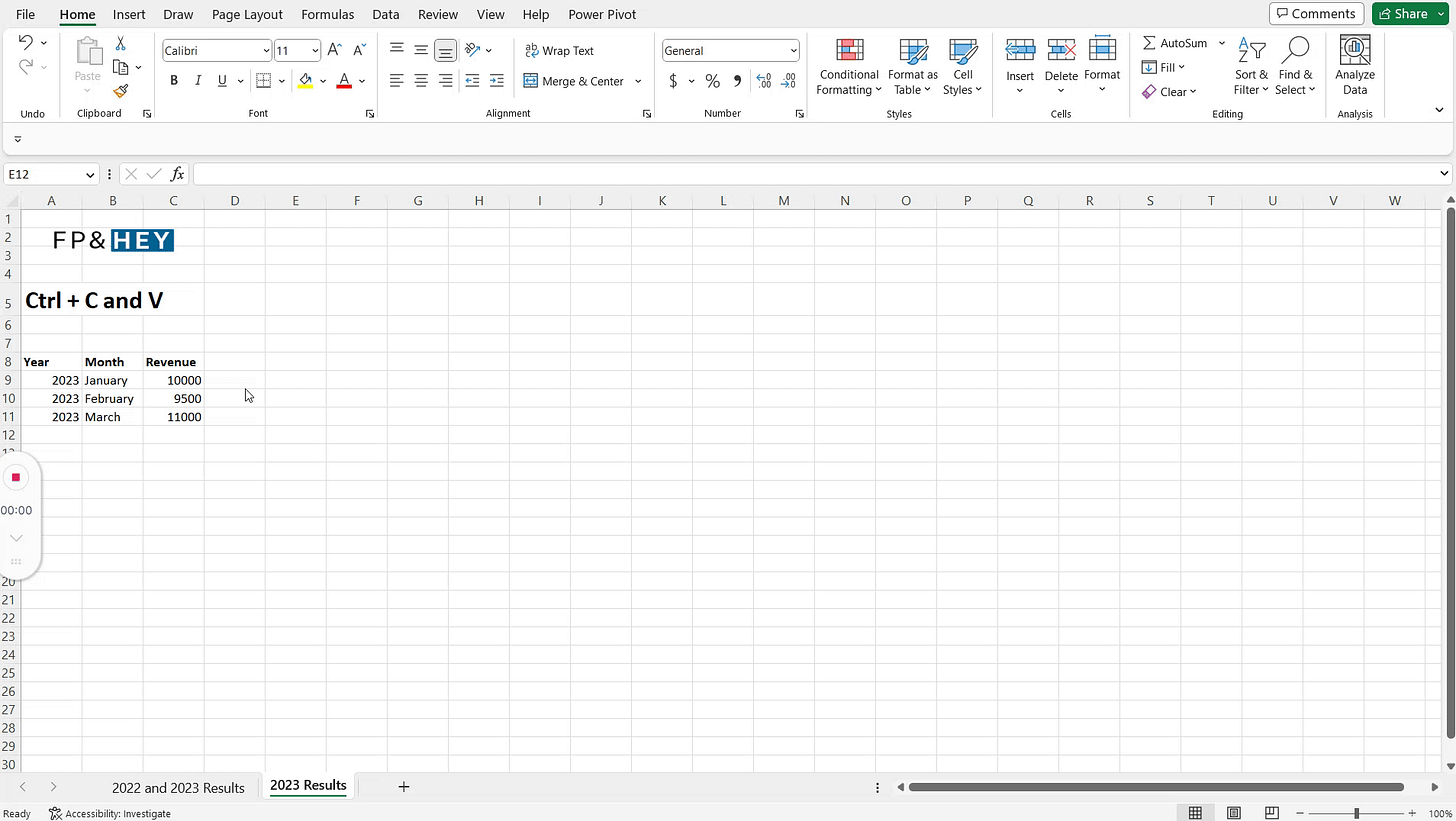The image size is (1456, 821).
Task: Click Analyze Data
Action: [x=1355, y=67]
